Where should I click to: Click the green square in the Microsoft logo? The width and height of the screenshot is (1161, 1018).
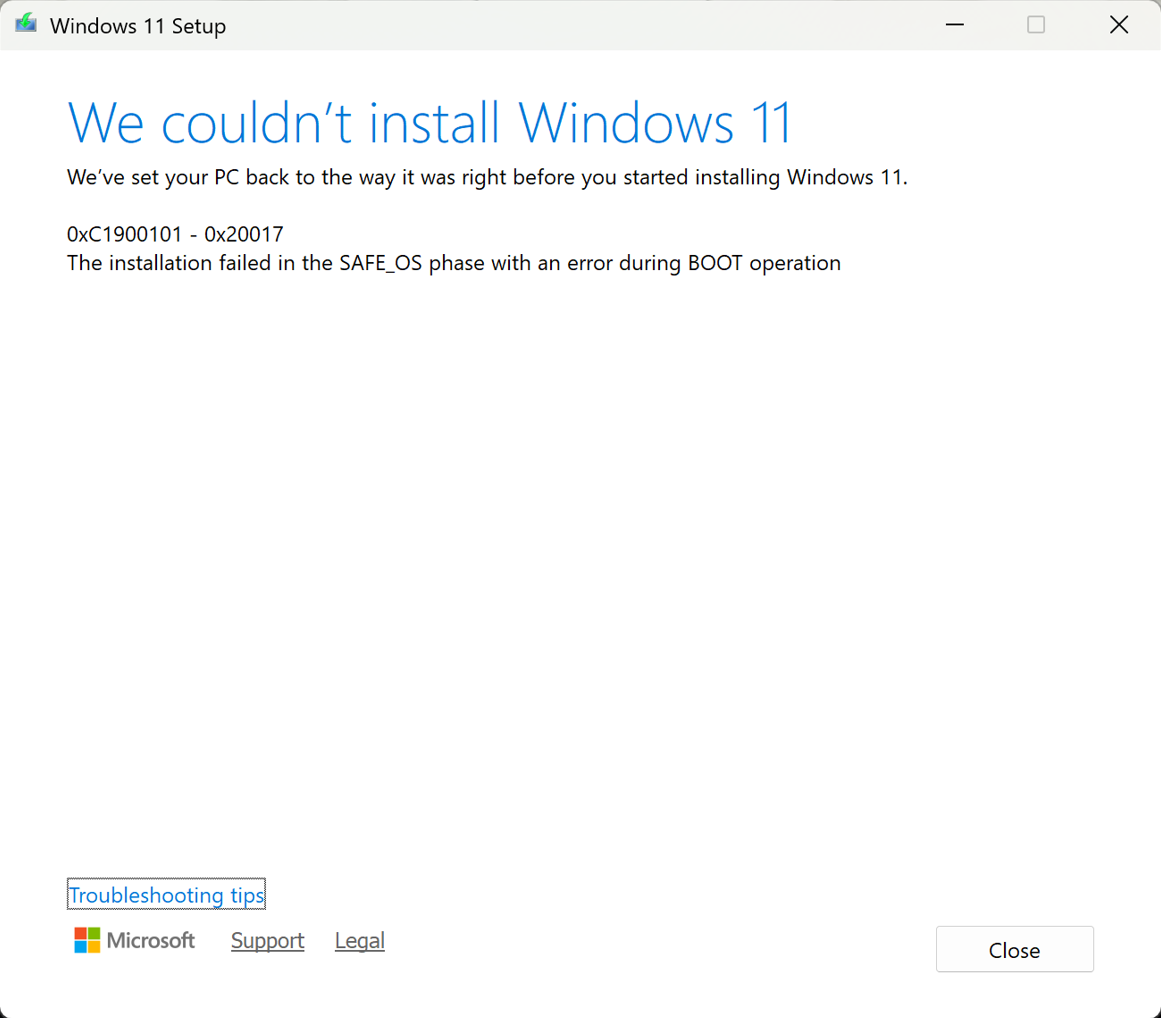(x=94, y=933)
